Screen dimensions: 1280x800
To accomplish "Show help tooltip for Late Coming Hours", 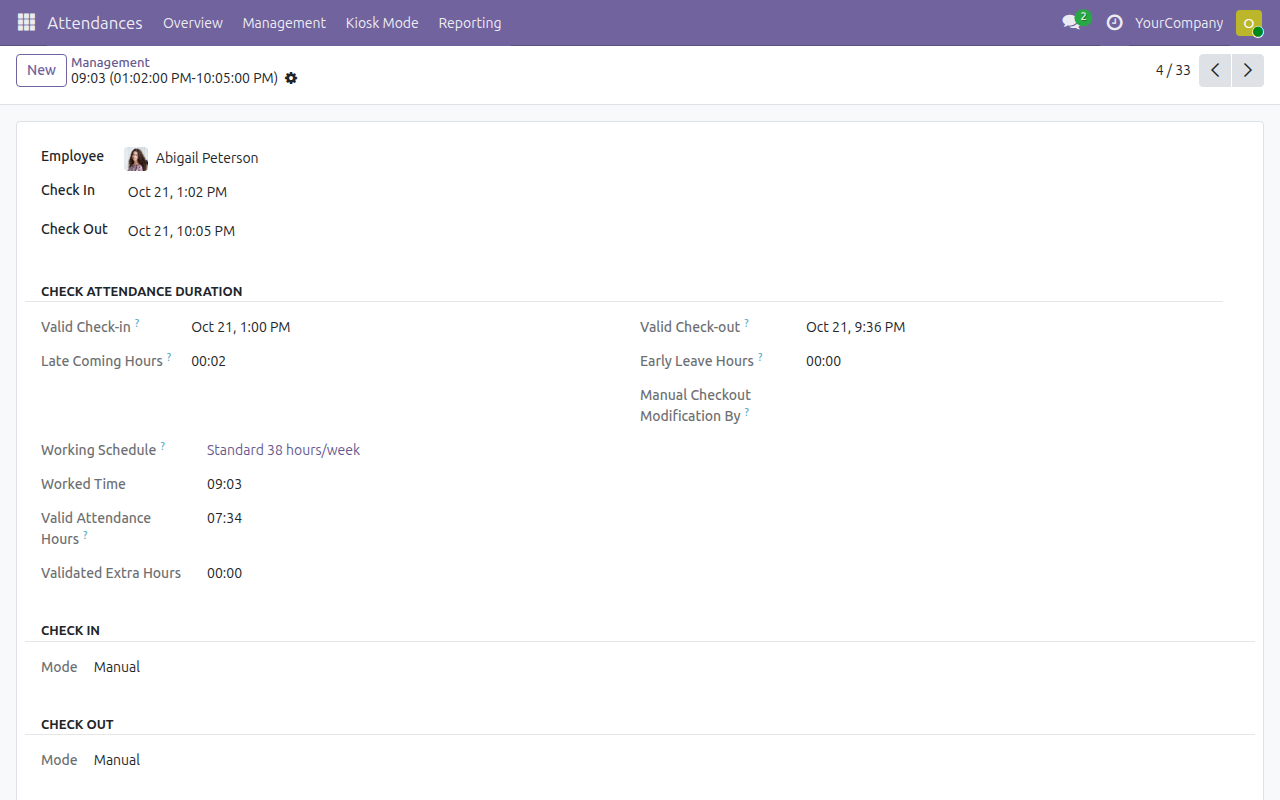I will click(169, 357).
